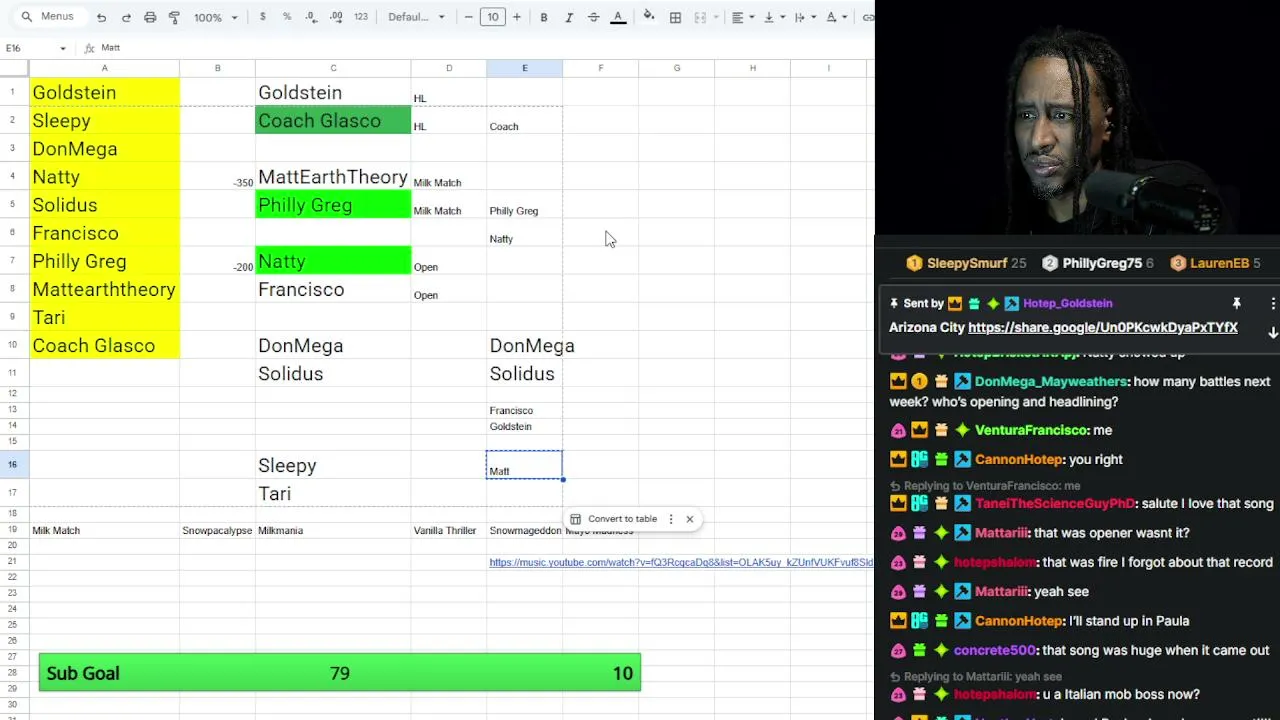Open the share.google link in pinned message
This screenshot has width=1280, height=720.
[1103, 328]
